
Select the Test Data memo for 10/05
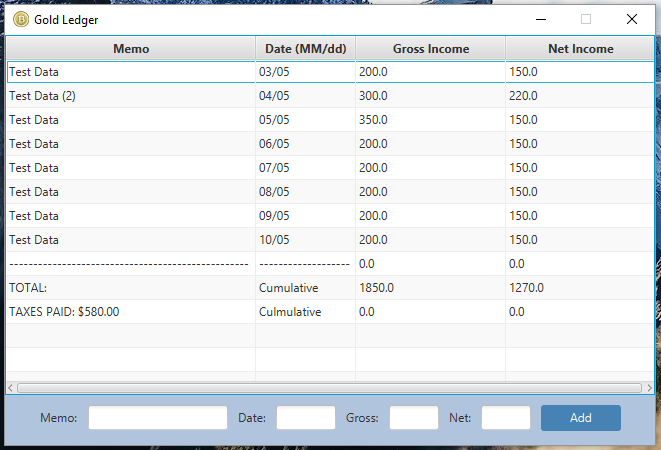[131, 240]
